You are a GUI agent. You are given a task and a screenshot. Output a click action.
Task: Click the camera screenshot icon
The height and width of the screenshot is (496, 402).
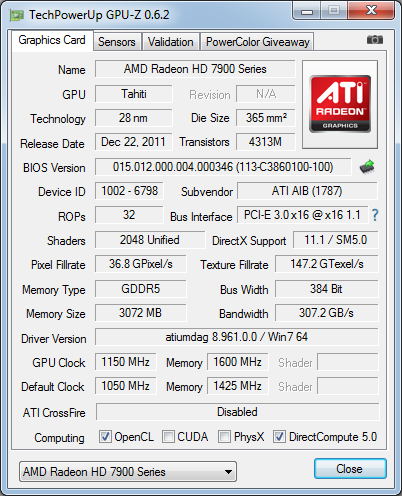tap(375, 40)
